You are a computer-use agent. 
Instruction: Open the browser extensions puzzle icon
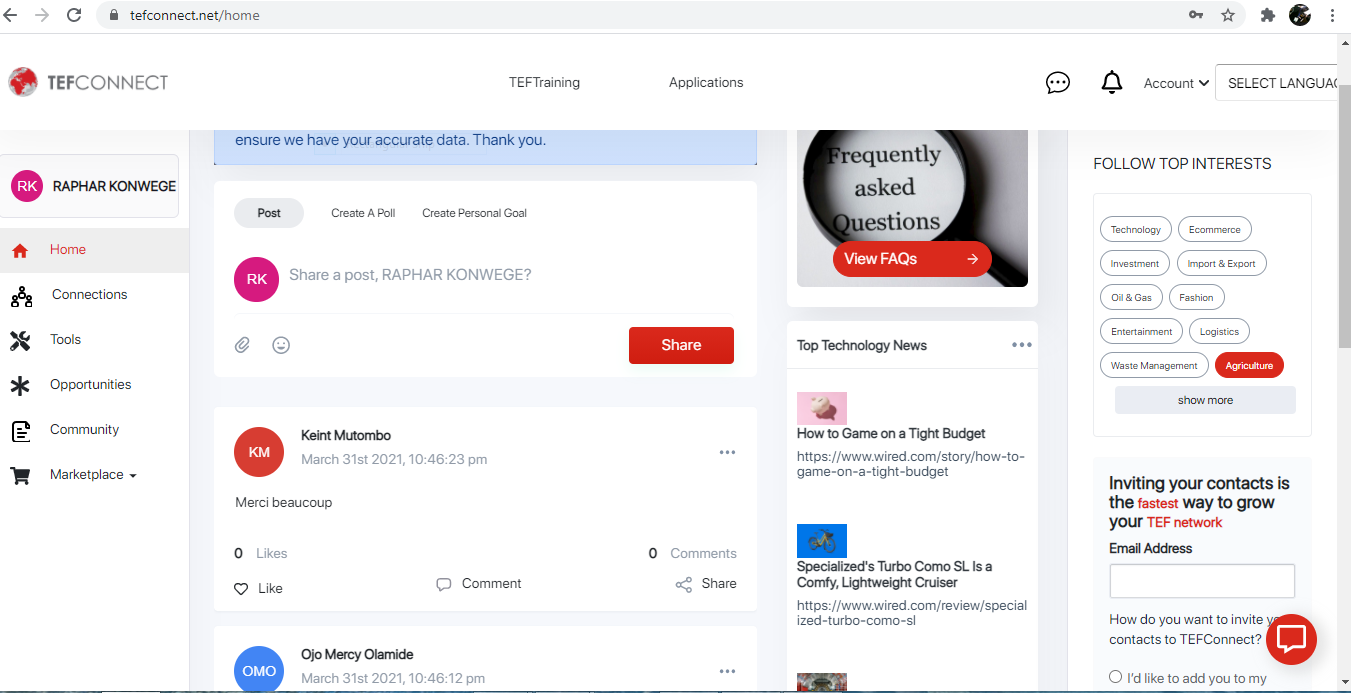[x=1268, y=15]
